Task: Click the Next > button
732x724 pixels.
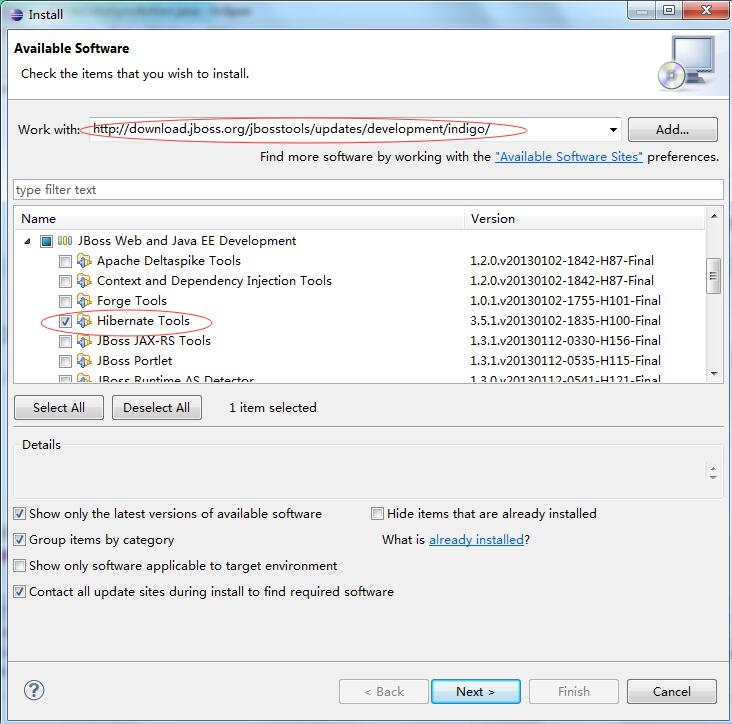Action: (x=476, y=691)
